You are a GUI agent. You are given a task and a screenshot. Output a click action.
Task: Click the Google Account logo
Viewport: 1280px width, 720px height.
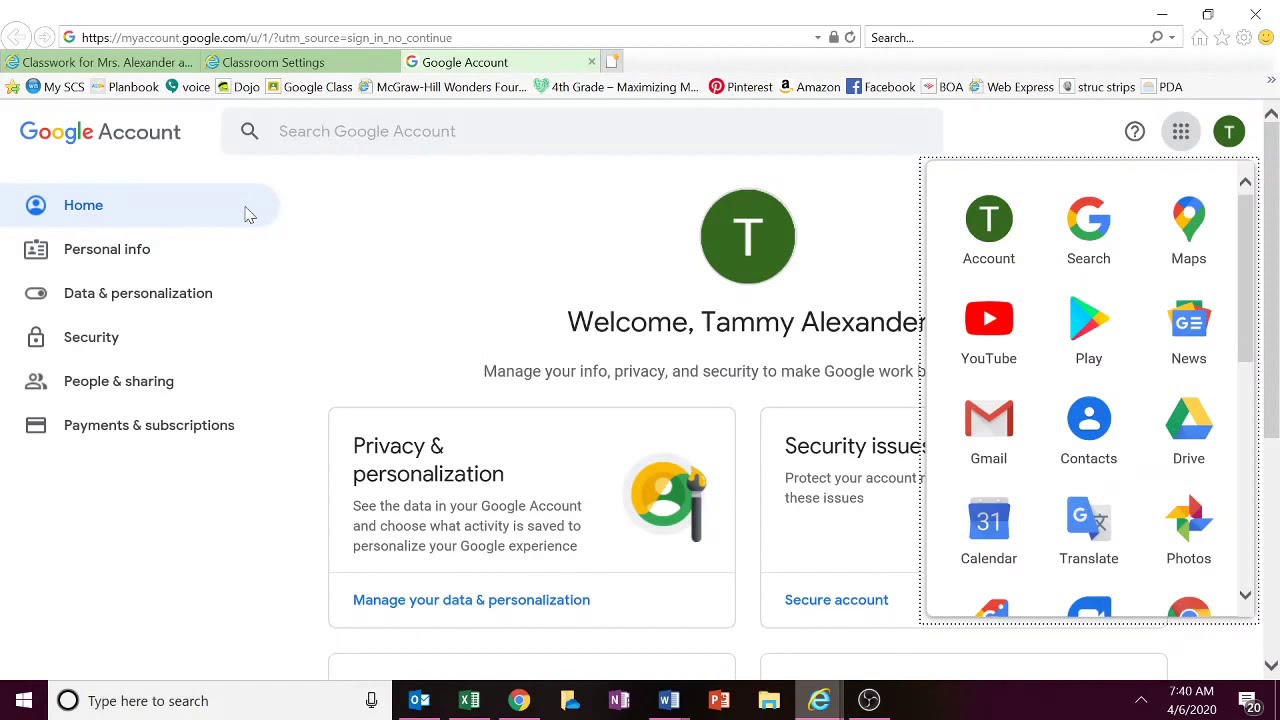(x=100, y=132)
